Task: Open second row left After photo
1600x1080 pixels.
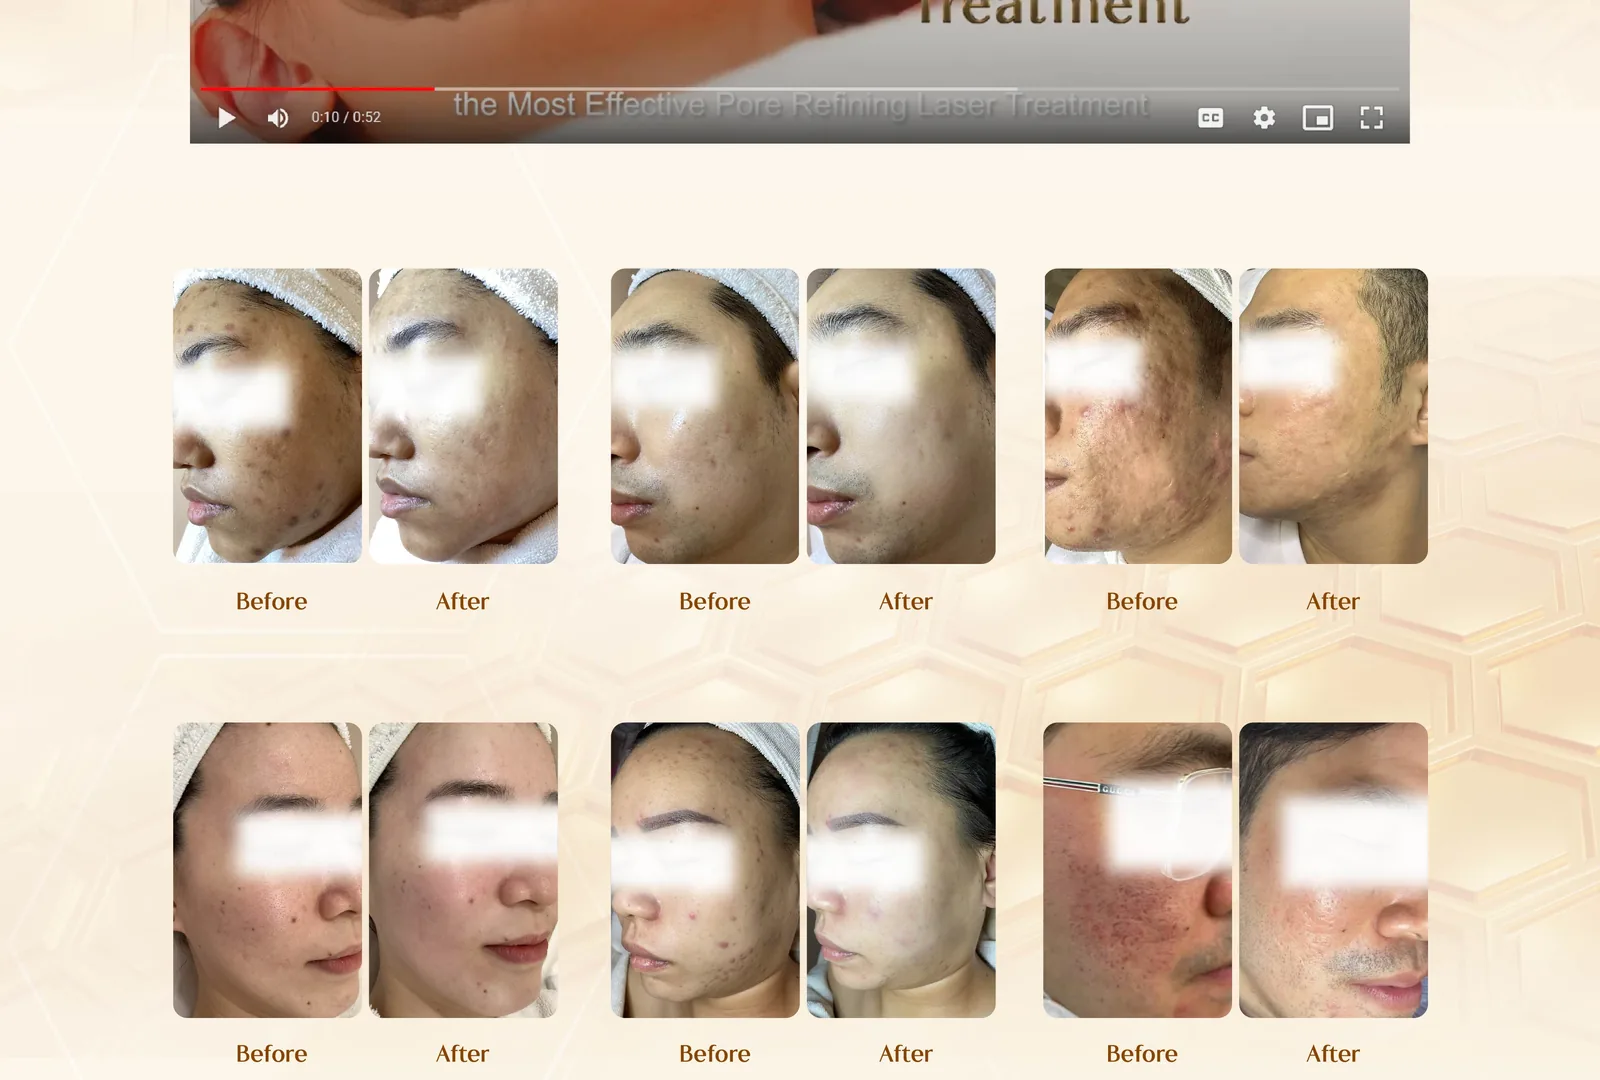Action: click(463, 870)
